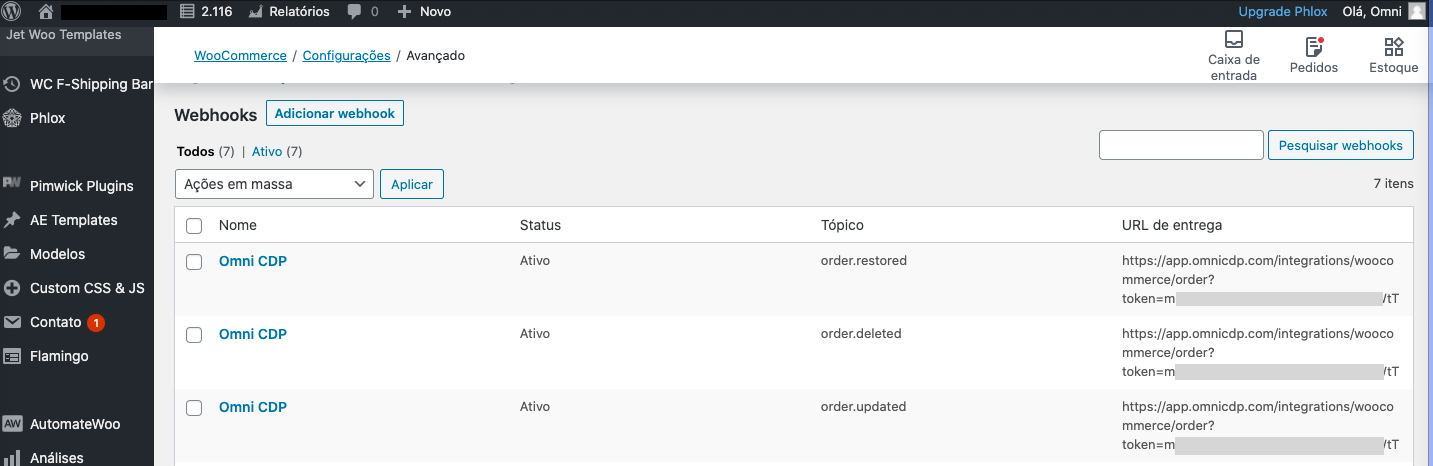This screenshot has height=466, width=1433.
Task: Open the Pedidos orders icon
Action: [1314, 46]
